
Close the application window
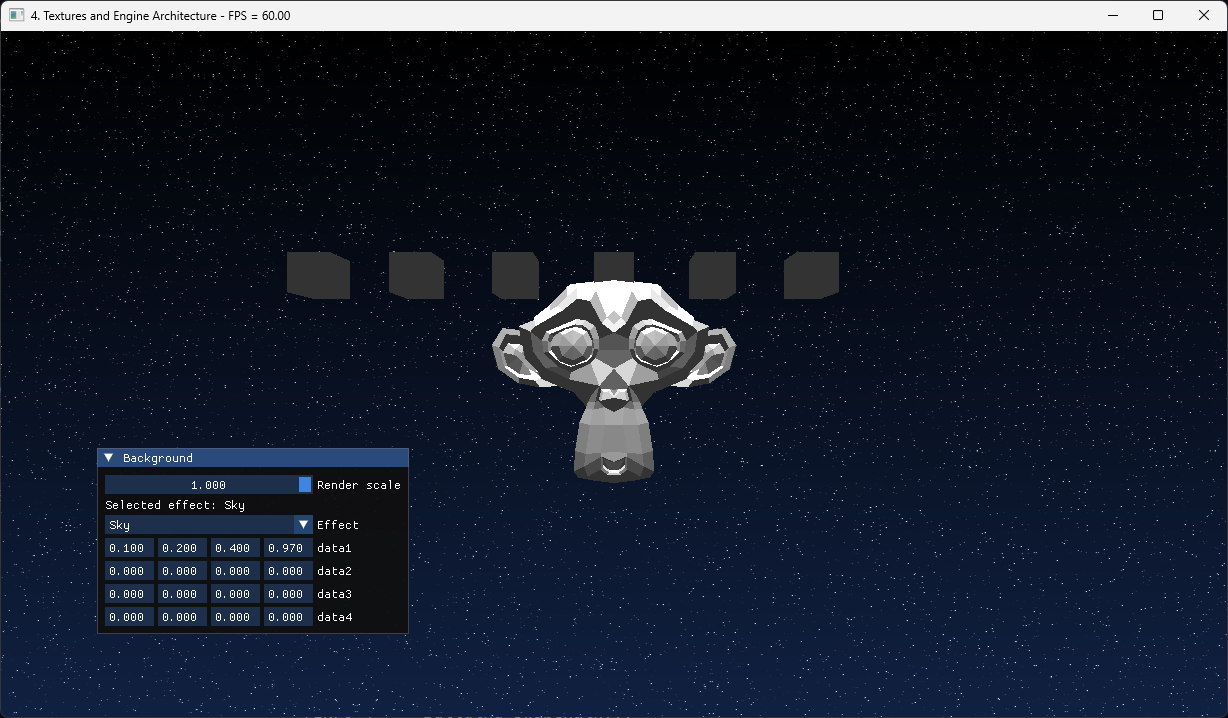(x=1204, y=15)
